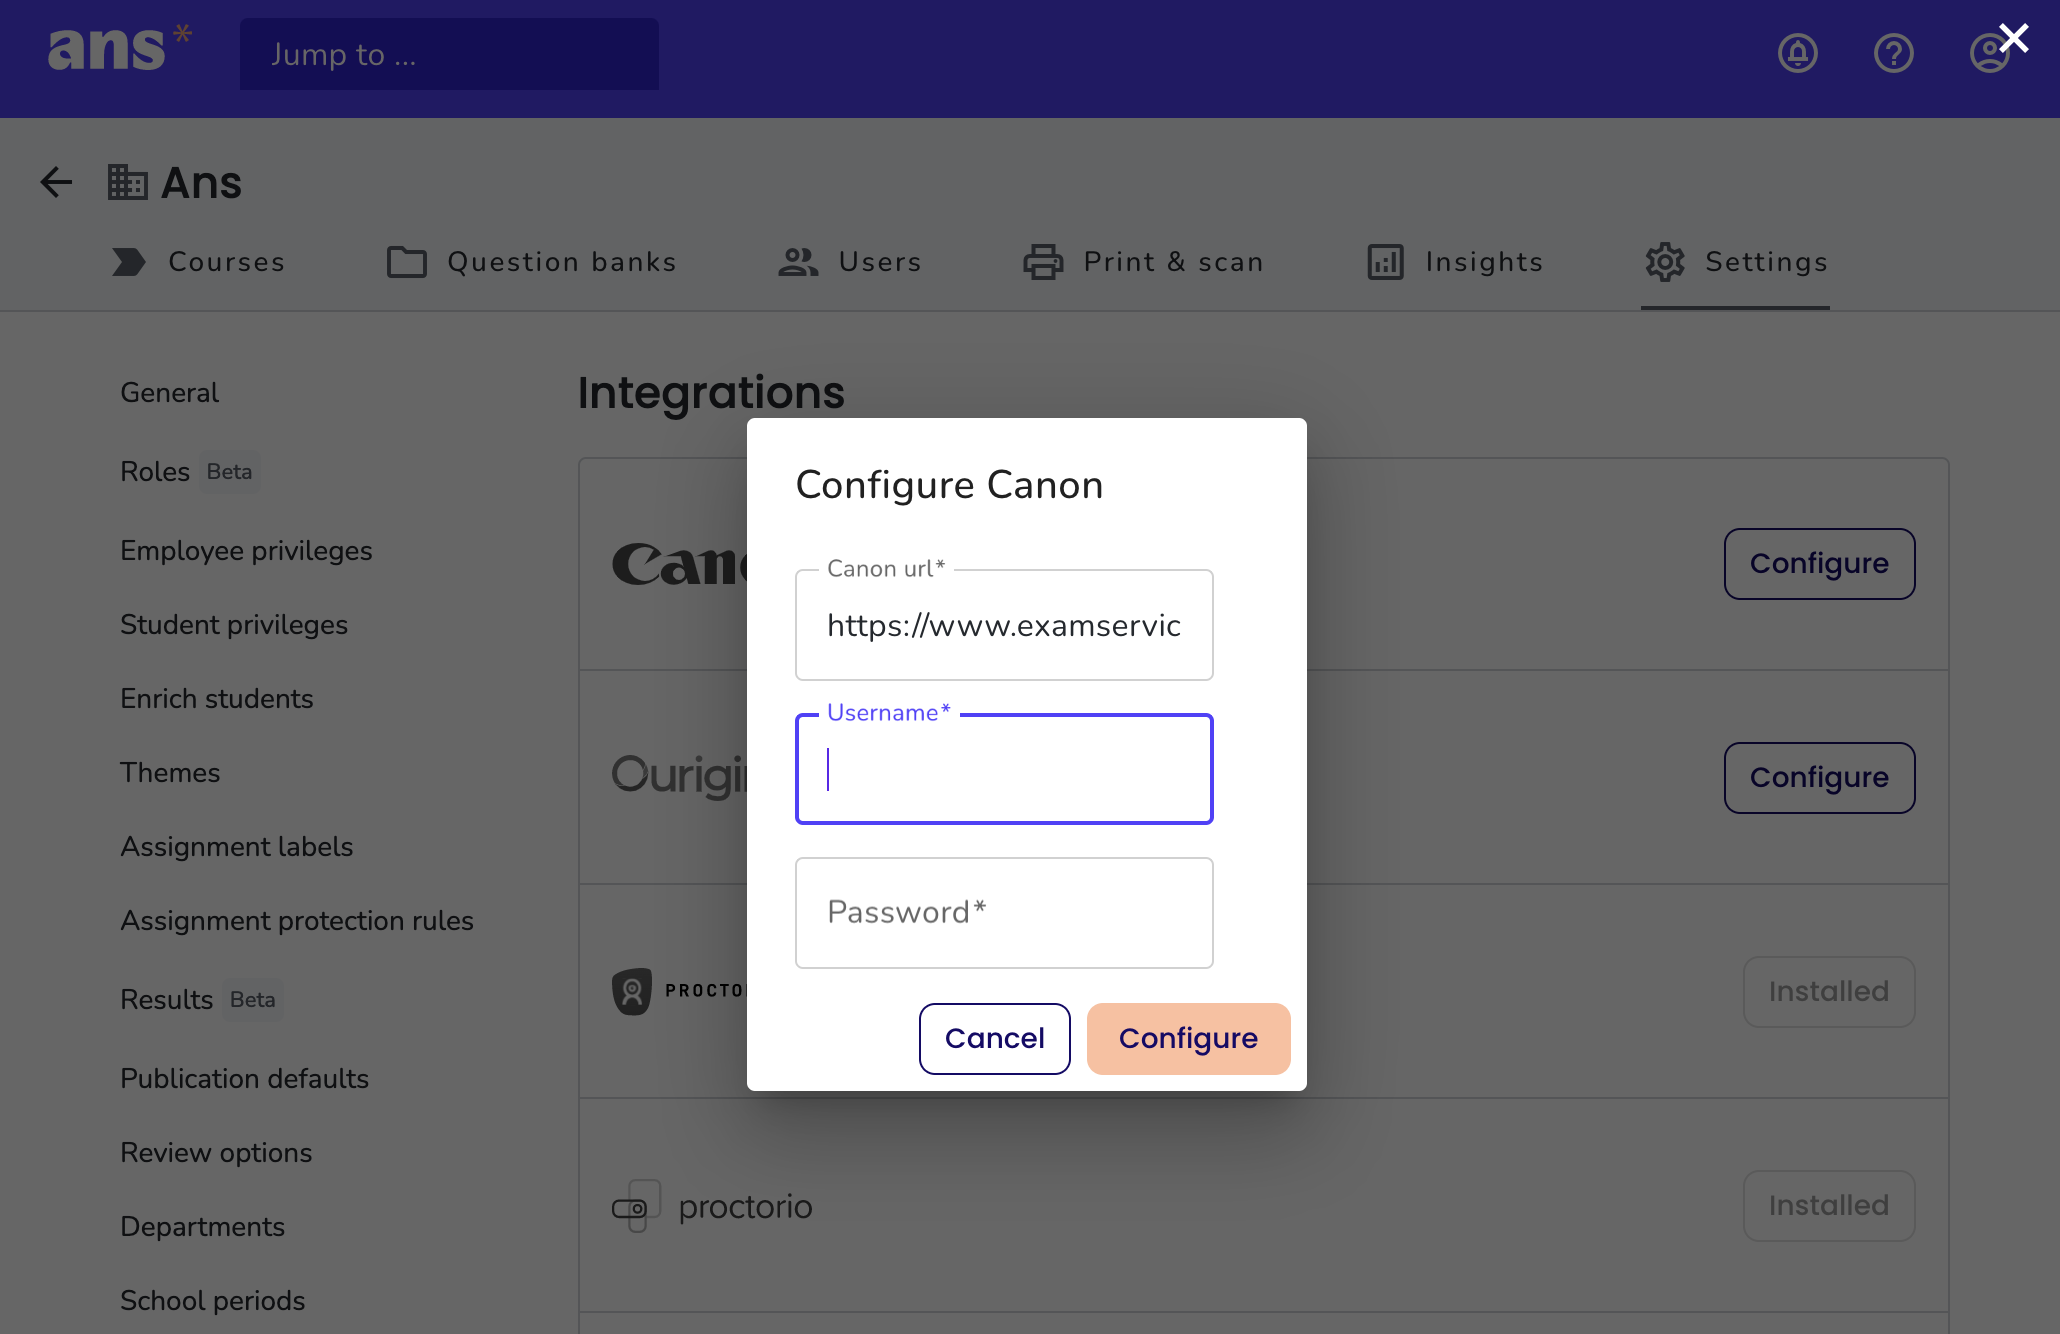Select Employee privileges in sidebar
The height and width of the screenshot is (1334, 2060).
(x=246, y=551)
